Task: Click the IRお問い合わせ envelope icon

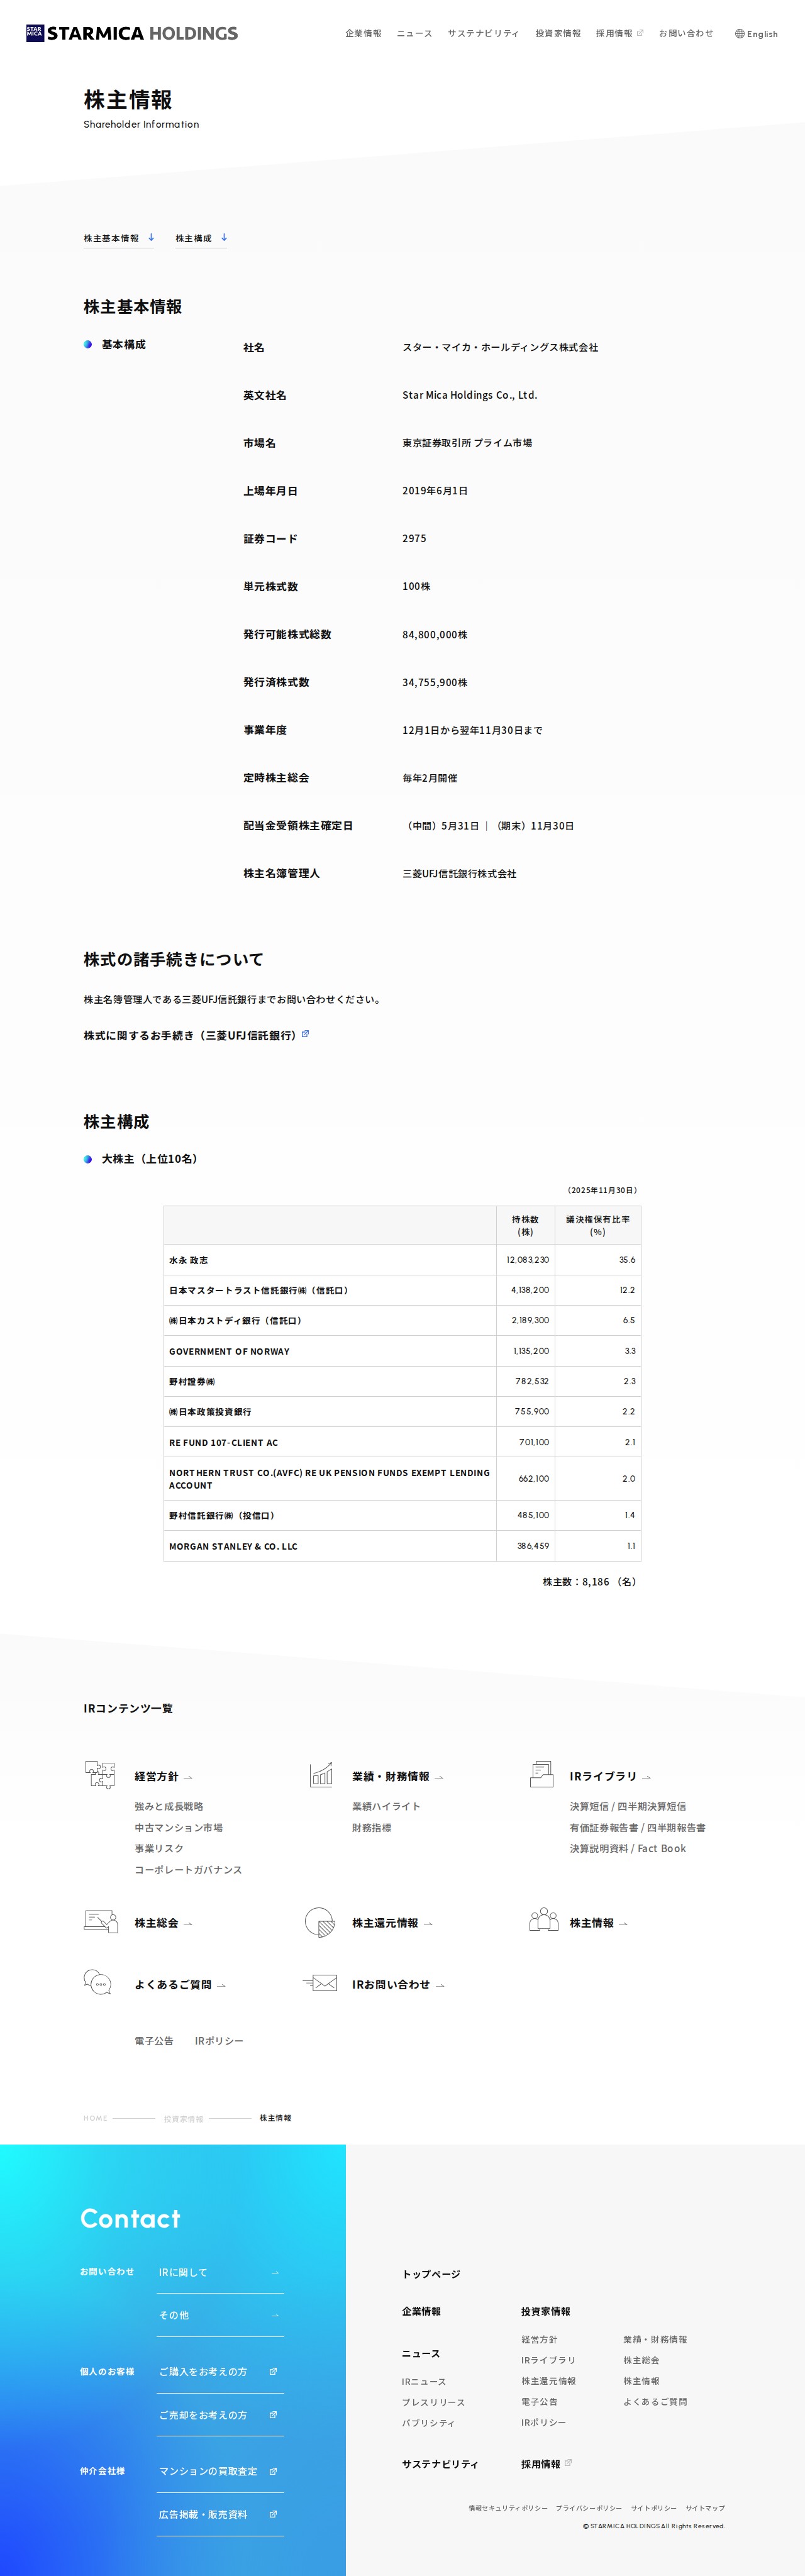Action: coord(320,1983)
